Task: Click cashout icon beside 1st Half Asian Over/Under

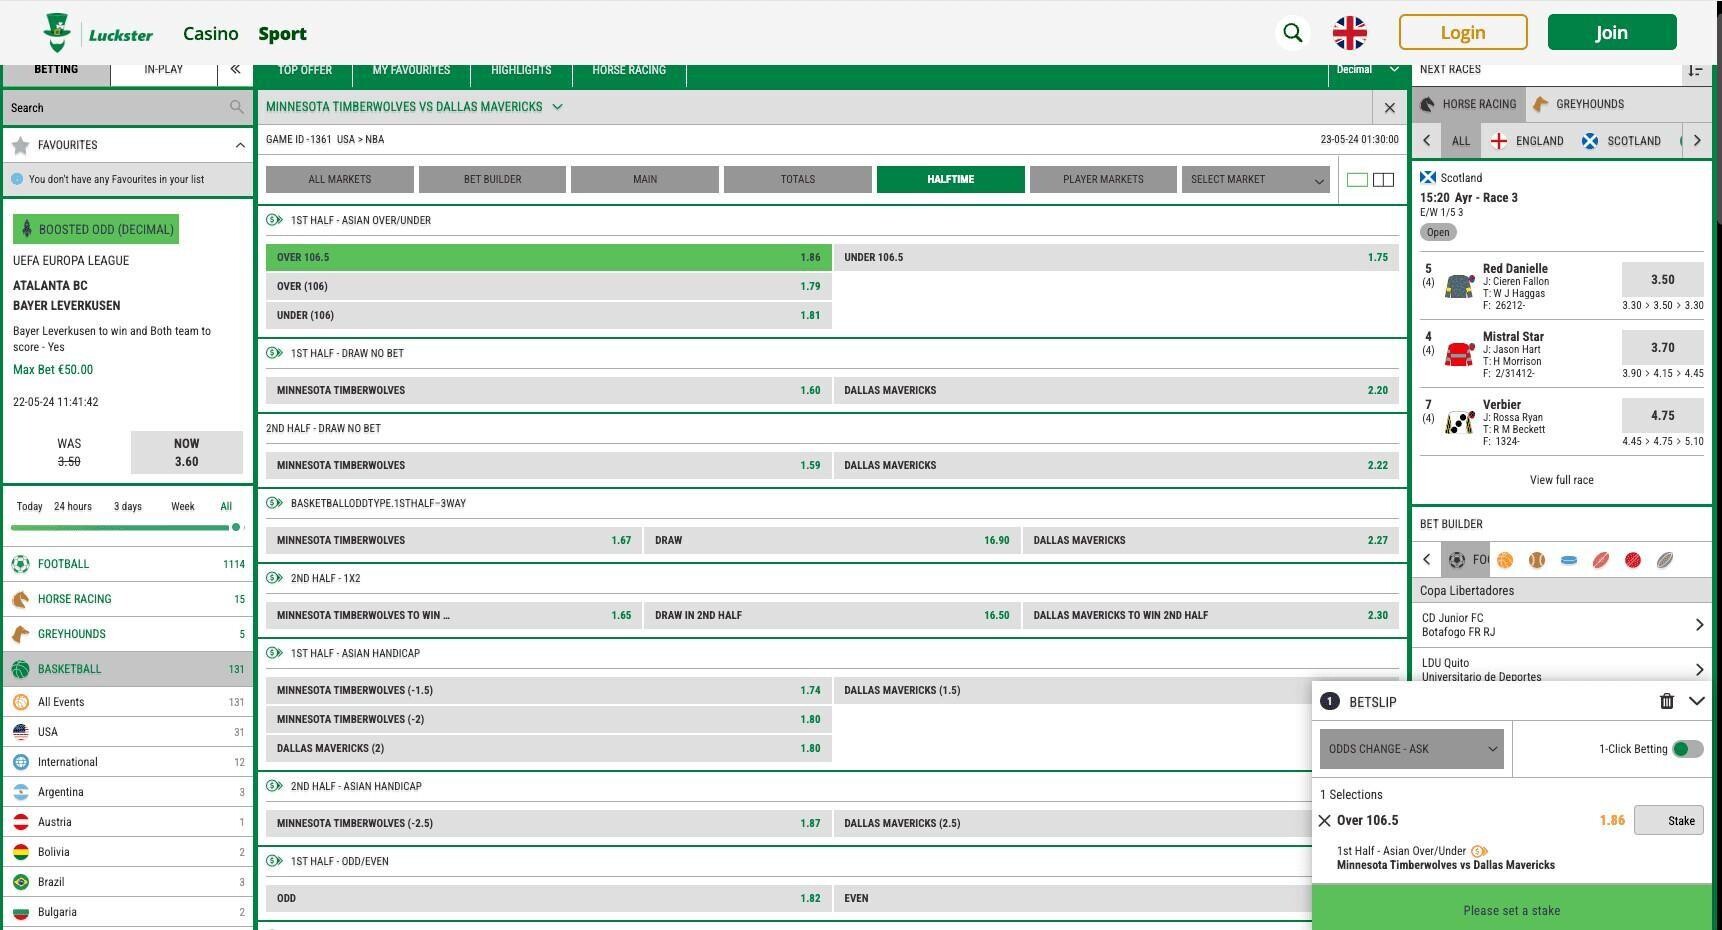Action: (274, 220)
